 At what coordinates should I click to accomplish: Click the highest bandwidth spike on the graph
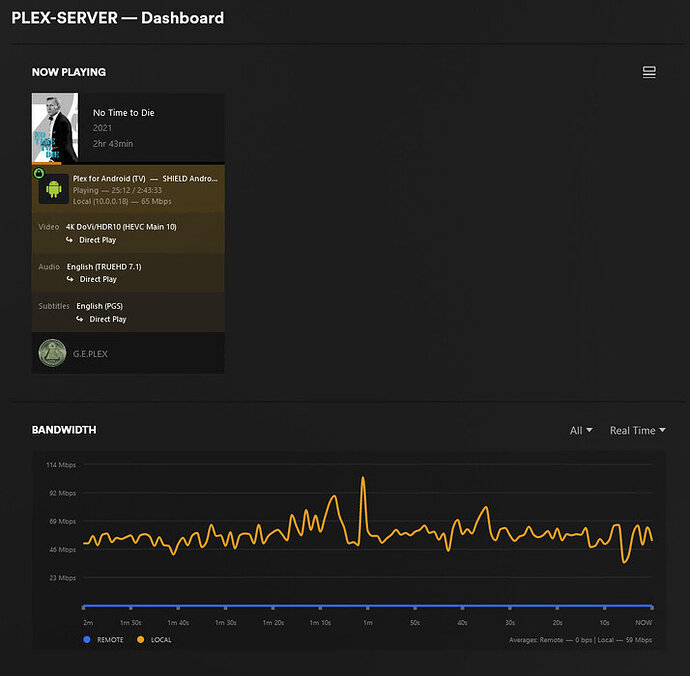coord(363,478)
